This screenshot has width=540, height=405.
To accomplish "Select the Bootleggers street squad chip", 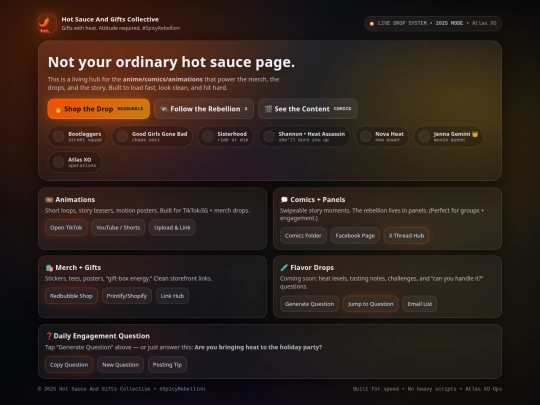I will tap(77, 136).
